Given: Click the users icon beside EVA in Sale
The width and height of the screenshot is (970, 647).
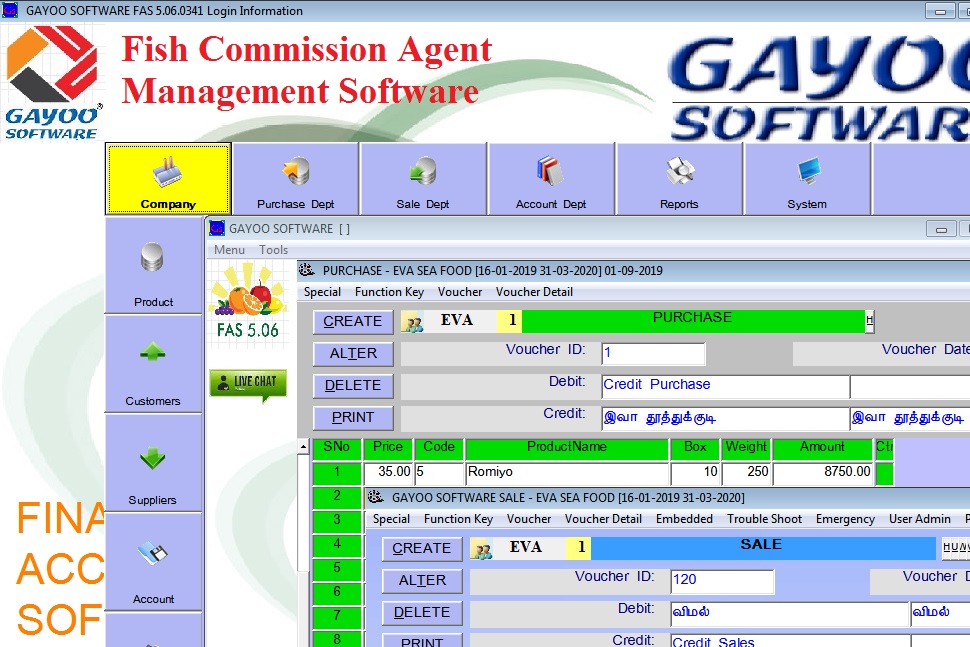Looking at the screenshot, I should tap(482, 550).
